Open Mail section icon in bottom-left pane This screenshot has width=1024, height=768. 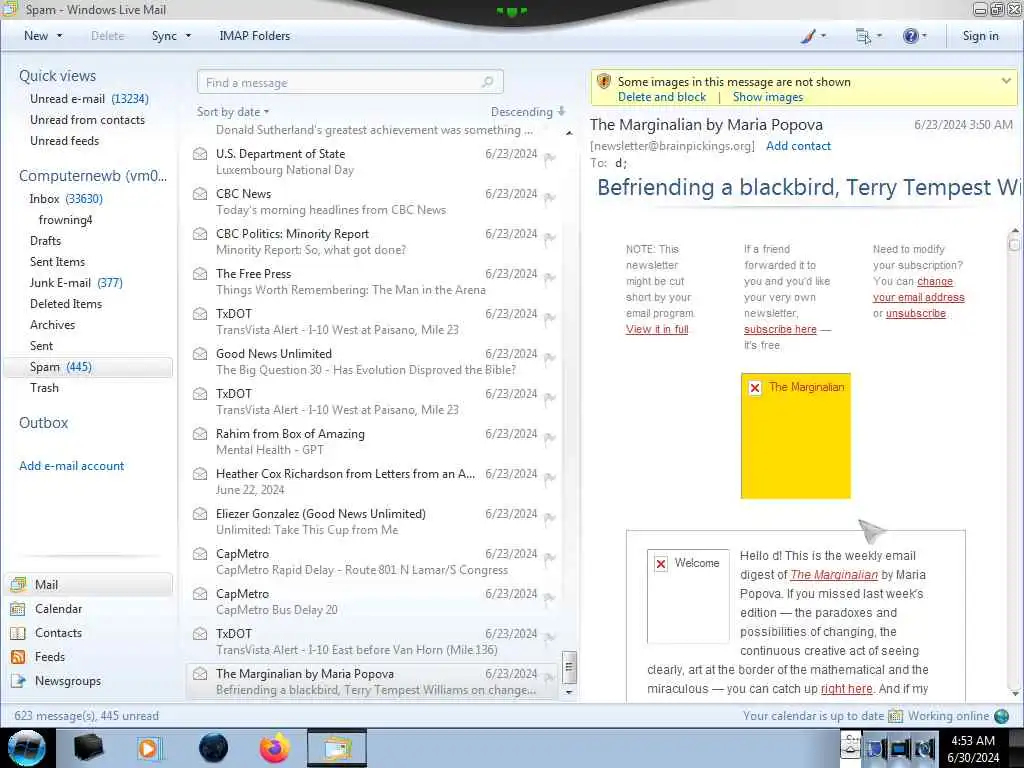(18, 584)
